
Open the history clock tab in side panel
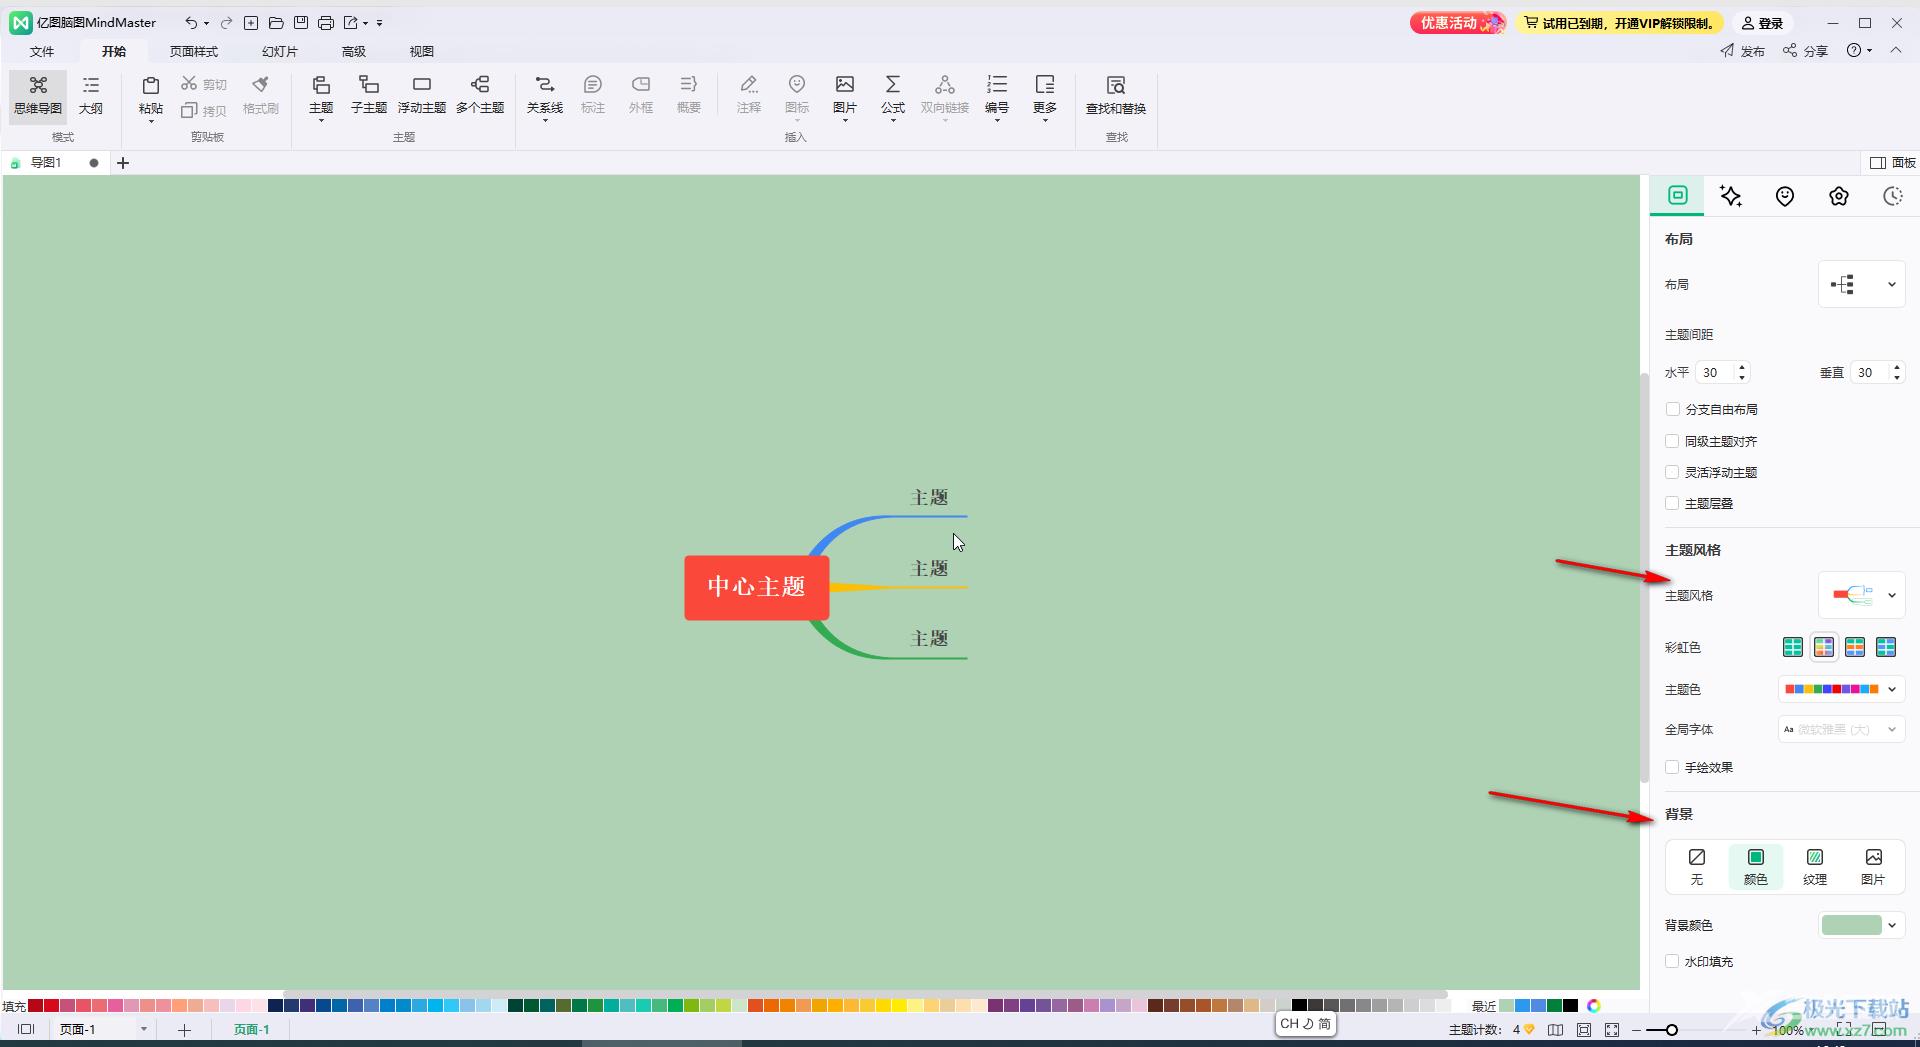(x=1892, y=196)
